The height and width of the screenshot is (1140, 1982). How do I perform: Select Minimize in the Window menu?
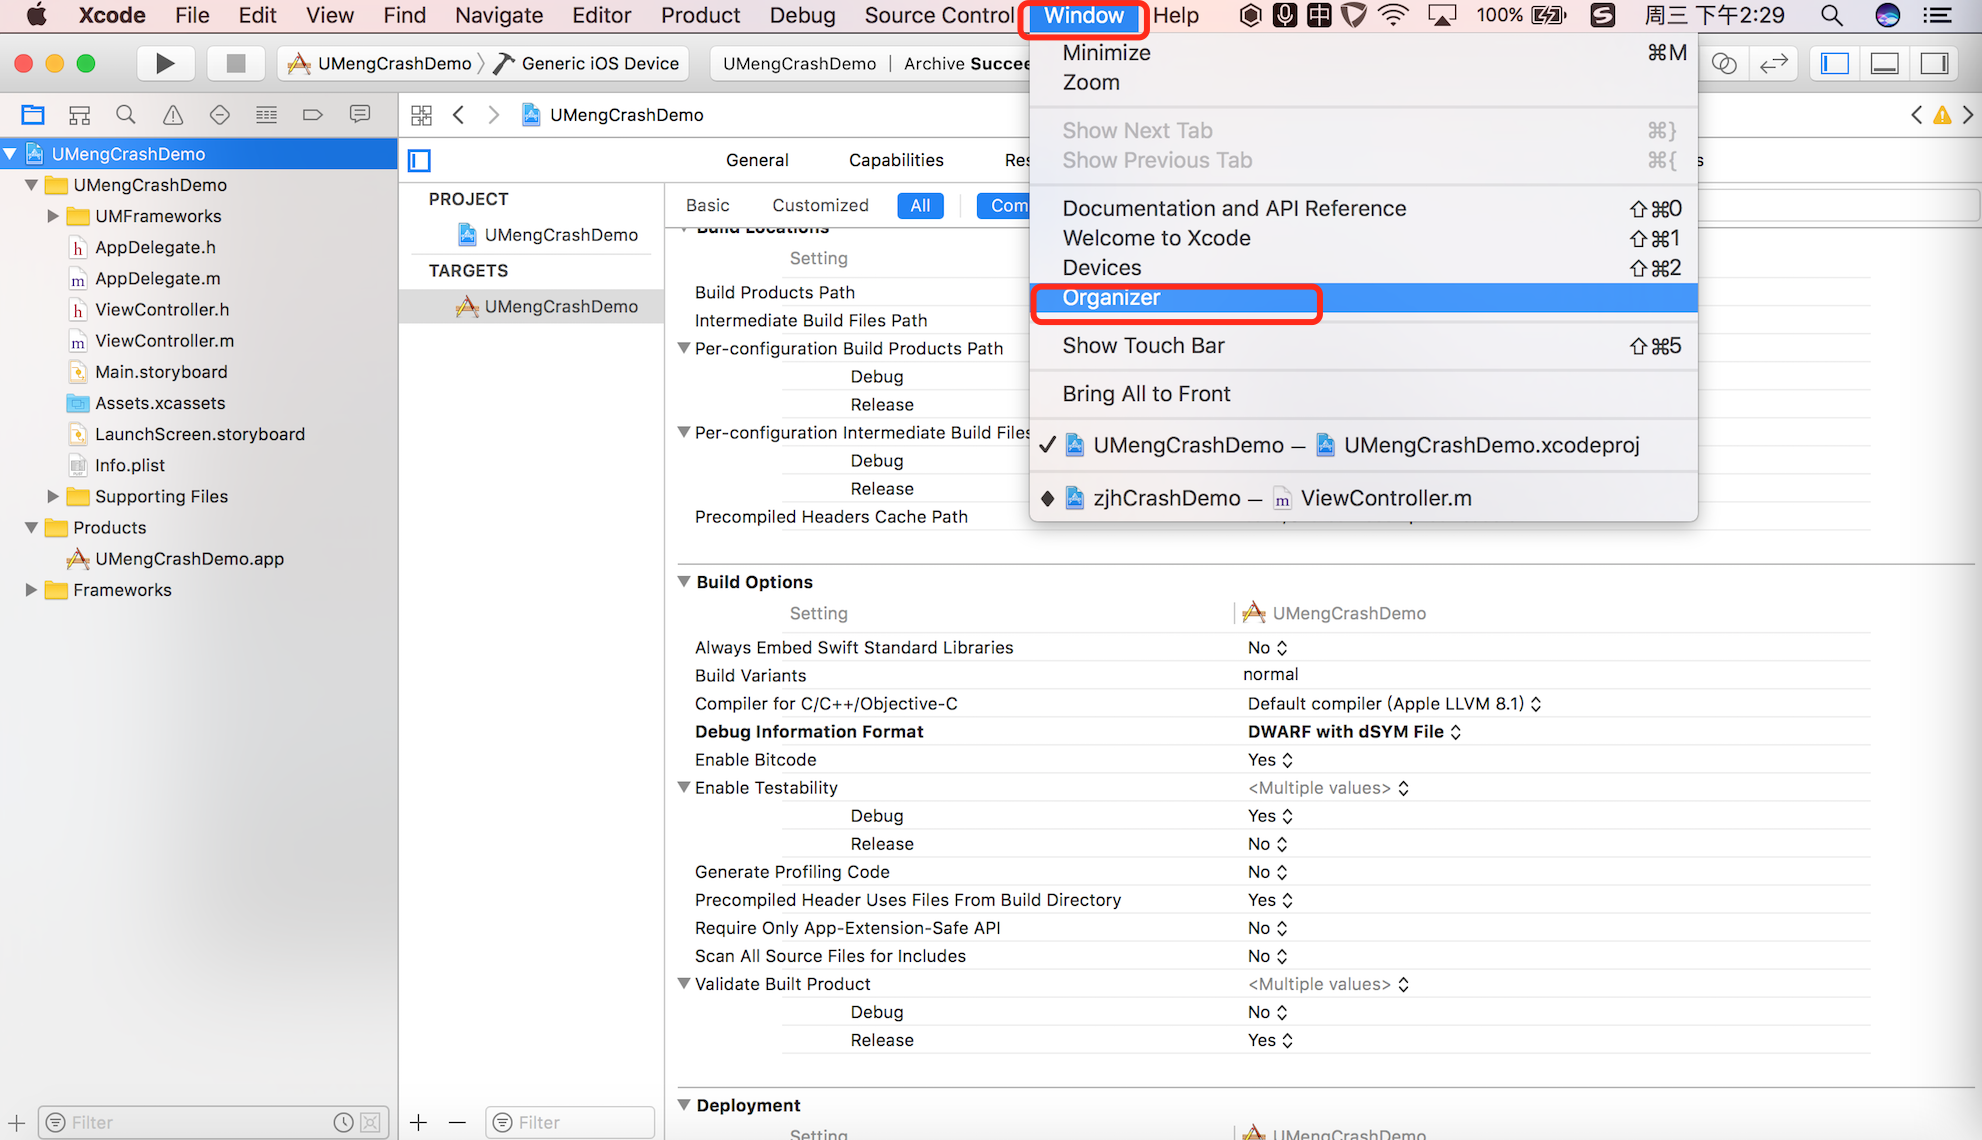1364,53
